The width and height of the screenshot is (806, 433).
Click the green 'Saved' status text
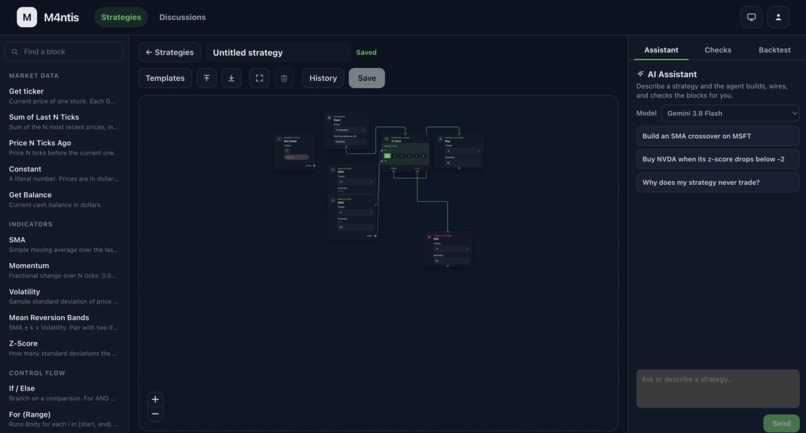point(366,52)
